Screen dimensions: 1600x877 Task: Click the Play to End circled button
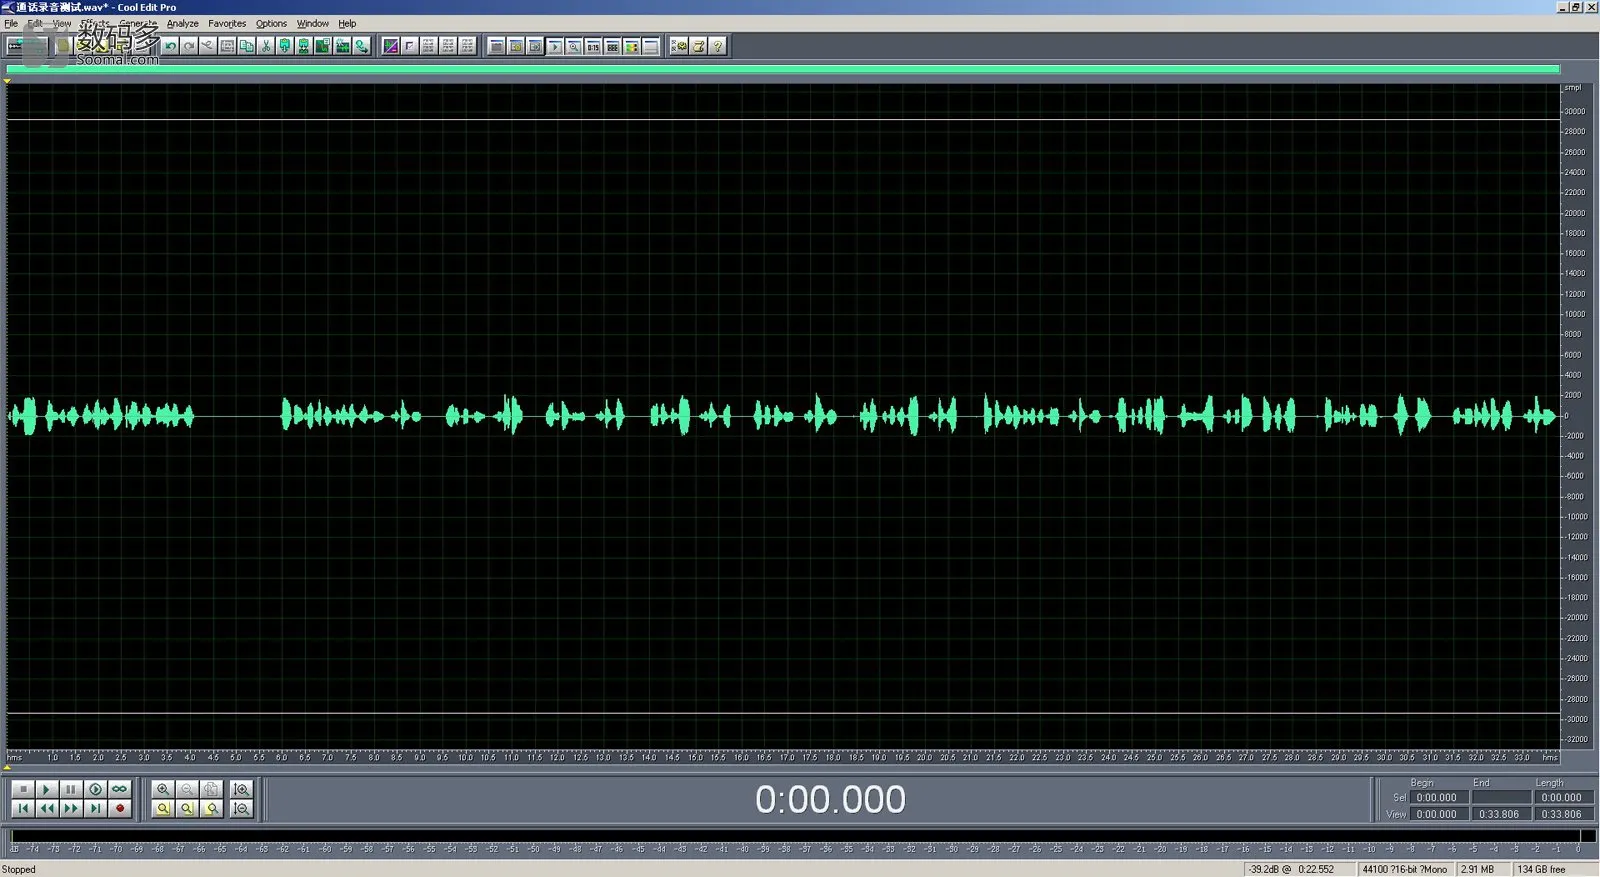tap(95, 789)
